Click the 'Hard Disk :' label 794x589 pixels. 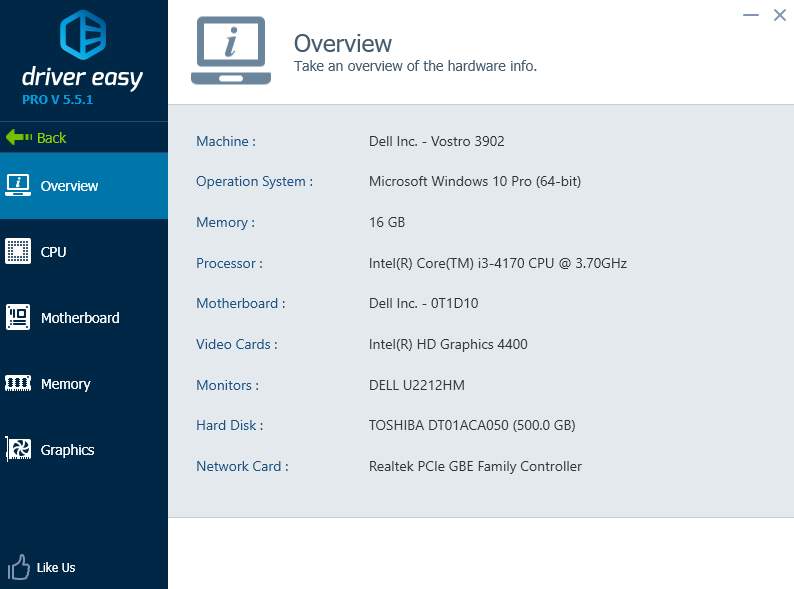coord(229,425)
